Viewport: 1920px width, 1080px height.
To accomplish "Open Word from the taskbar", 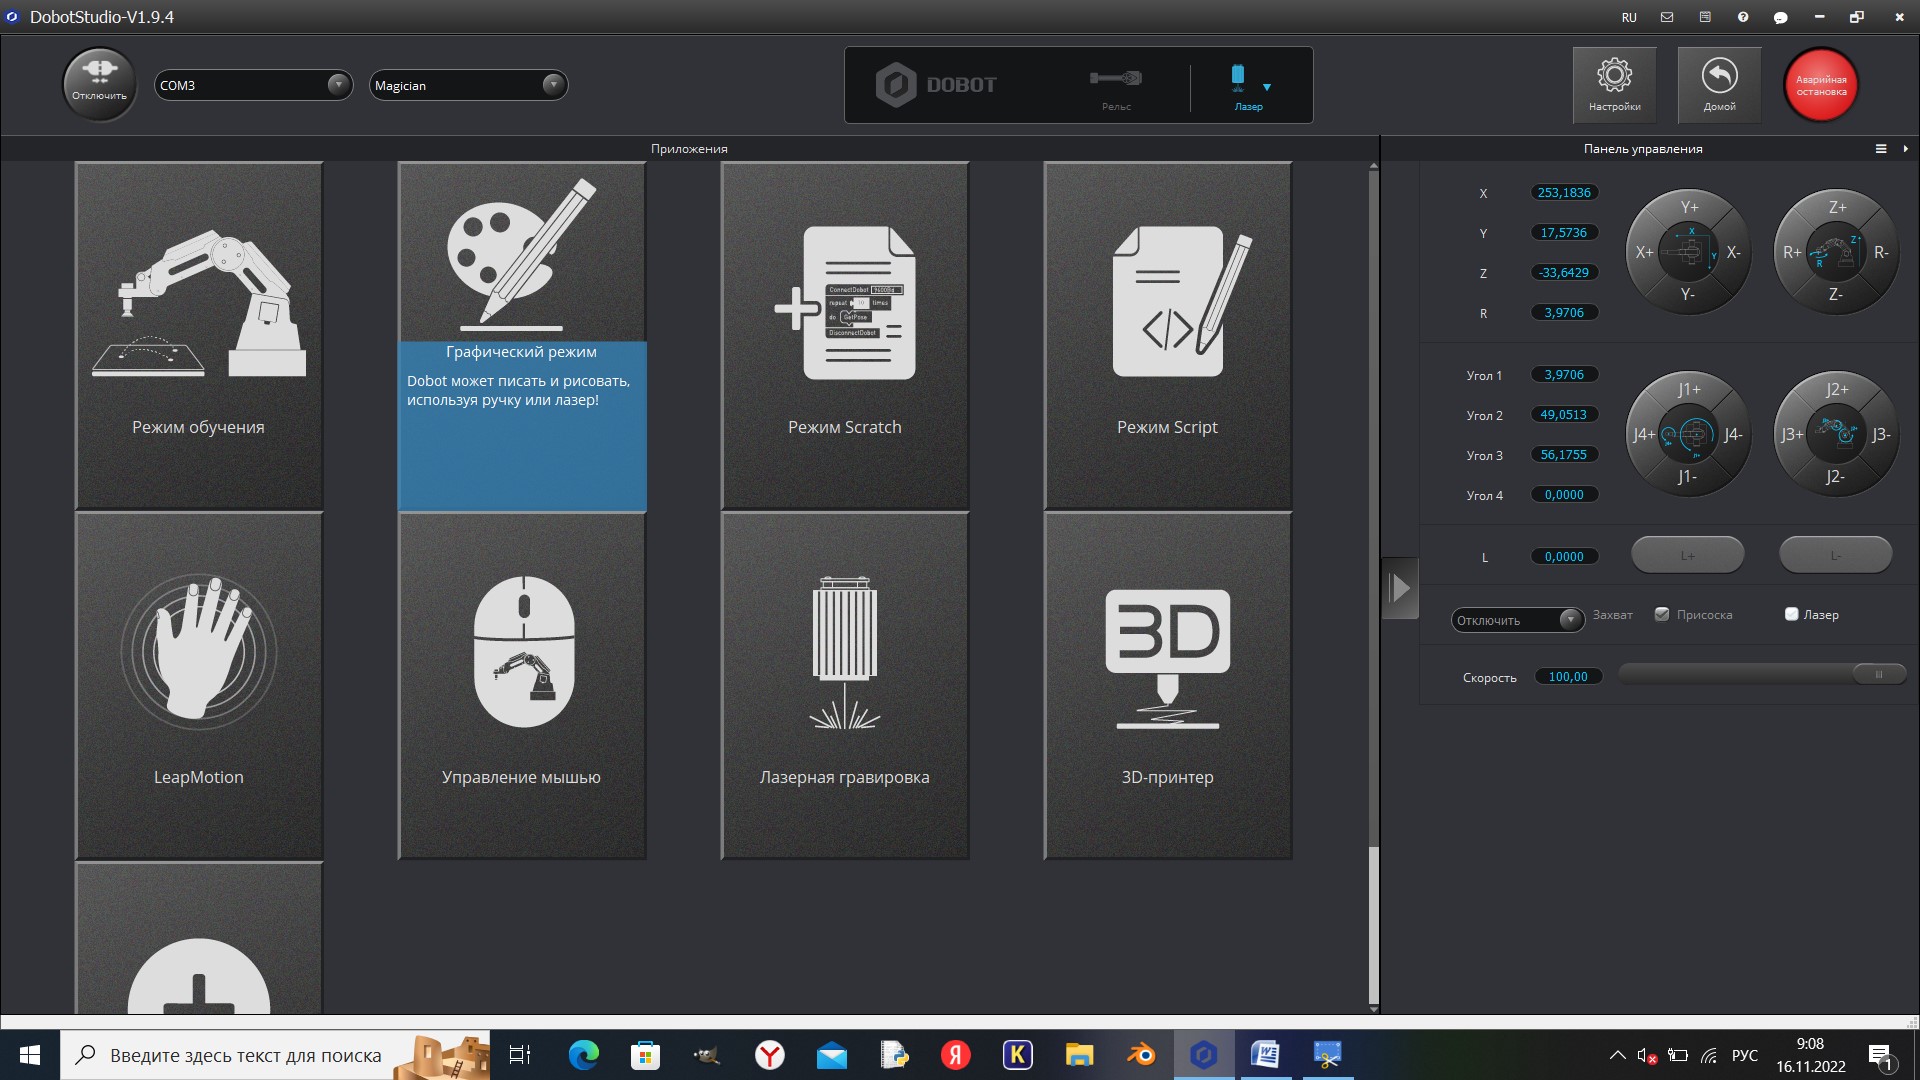I will pos(1265,1055).
